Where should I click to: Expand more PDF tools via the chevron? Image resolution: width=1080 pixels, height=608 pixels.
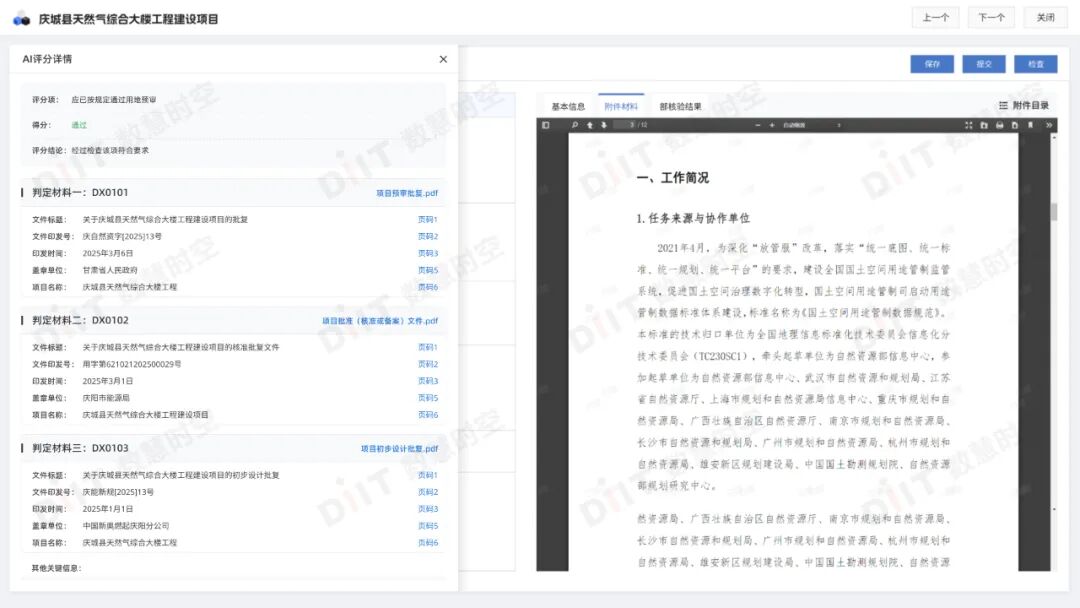pos(1049,124)
